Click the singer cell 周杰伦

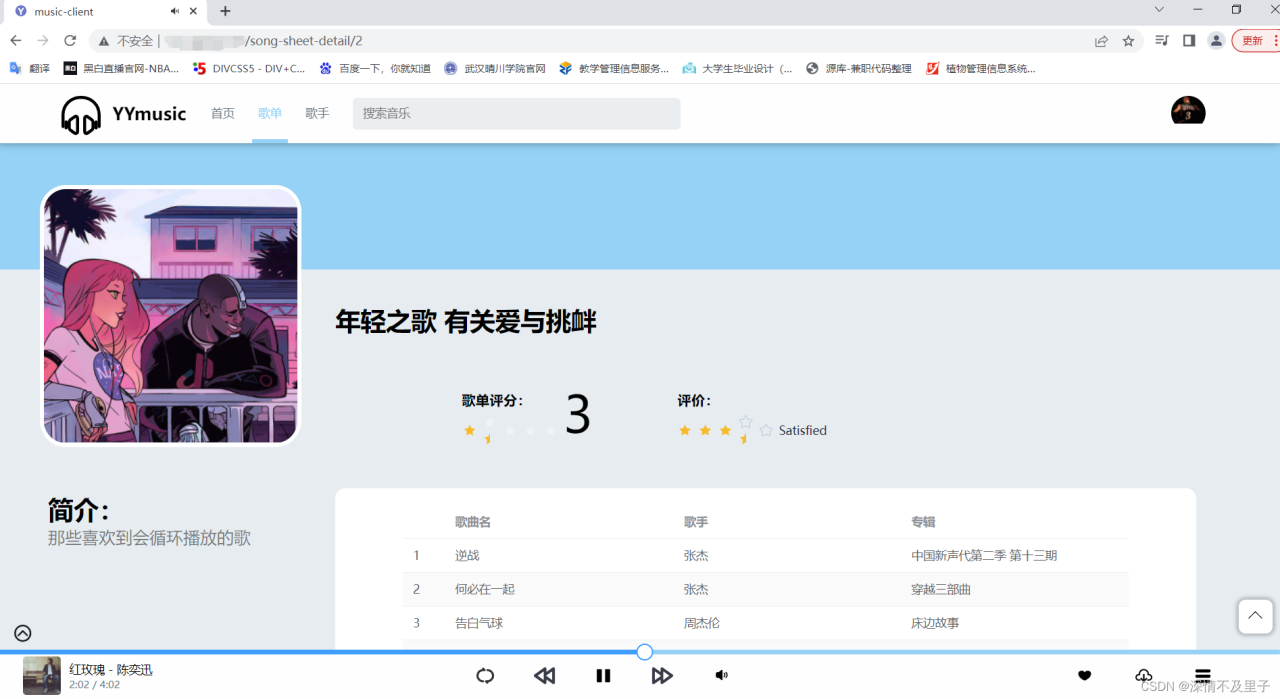[x=702, y=623]
